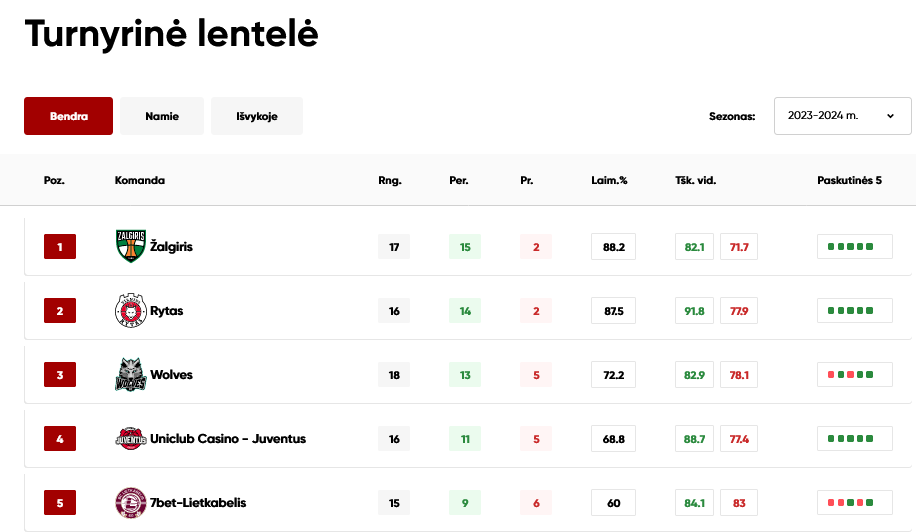
Task: Click the Žalgiris team logo
Action: click(130, 246)
